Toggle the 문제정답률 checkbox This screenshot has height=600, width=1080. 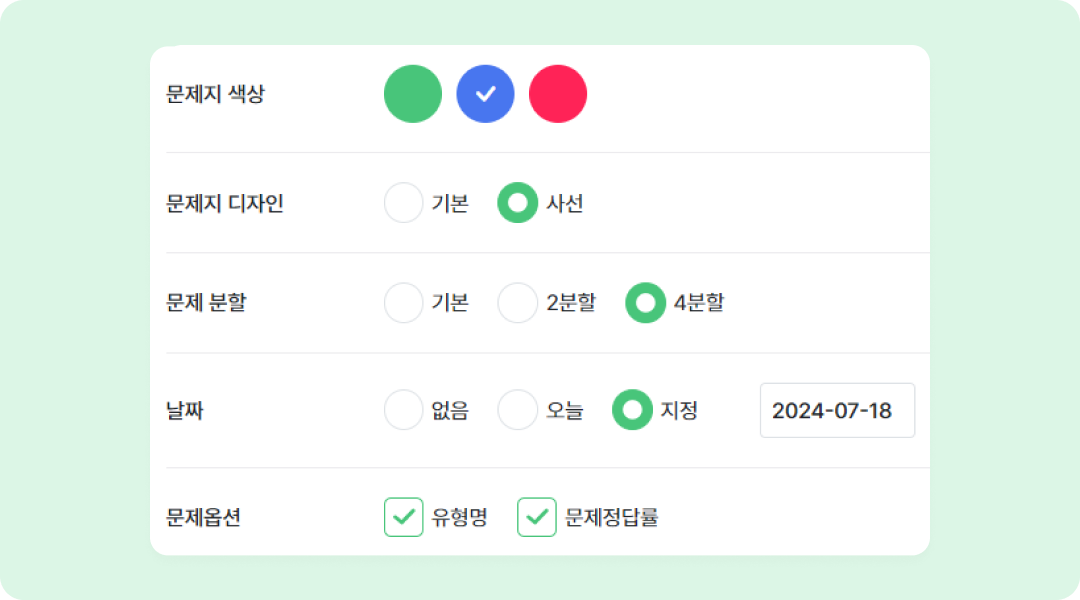coord(537,517)
